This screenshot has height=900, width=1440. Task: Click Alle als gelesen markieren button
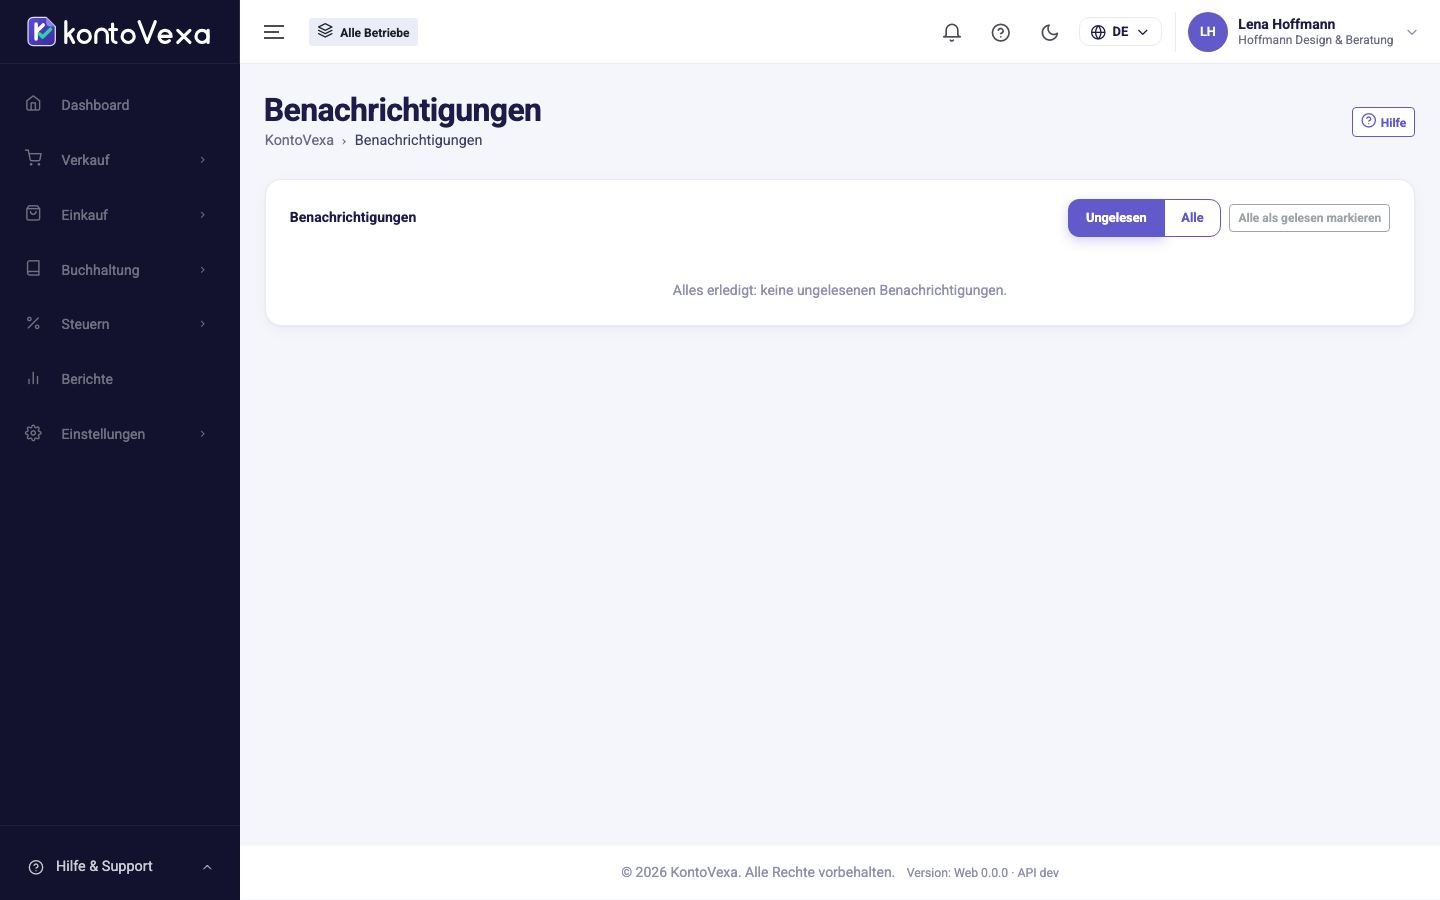1309,218
